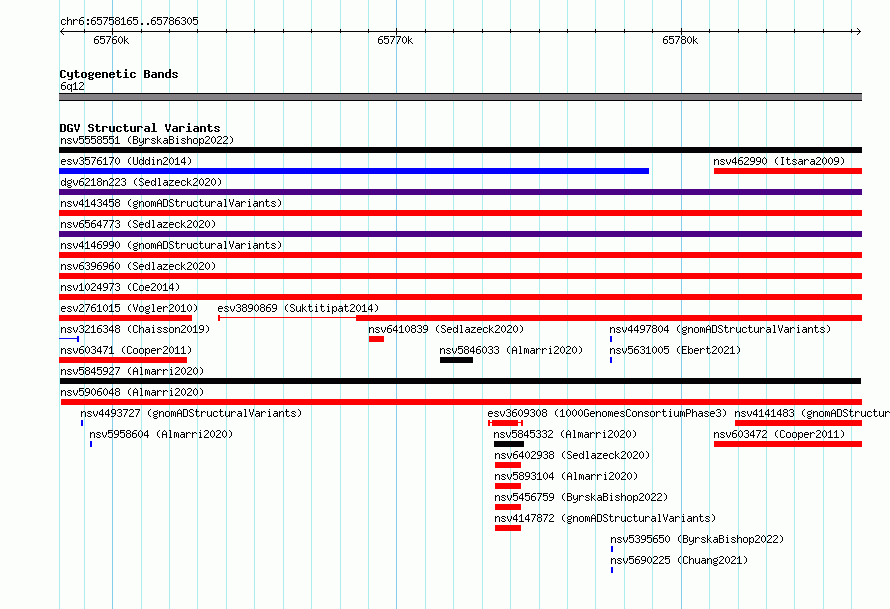The image size is (890, 609).
Task: Open nsv4497804 (gnomADStructuralVariants) label
Action: point(720,329)
